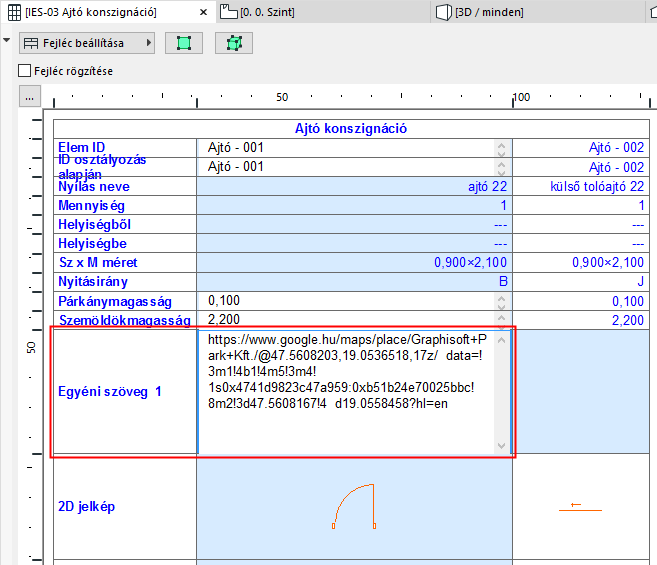Click into the Google Maps URL text field
The height and width of the screenshot is (565, 657).
[x=346, y=392]
